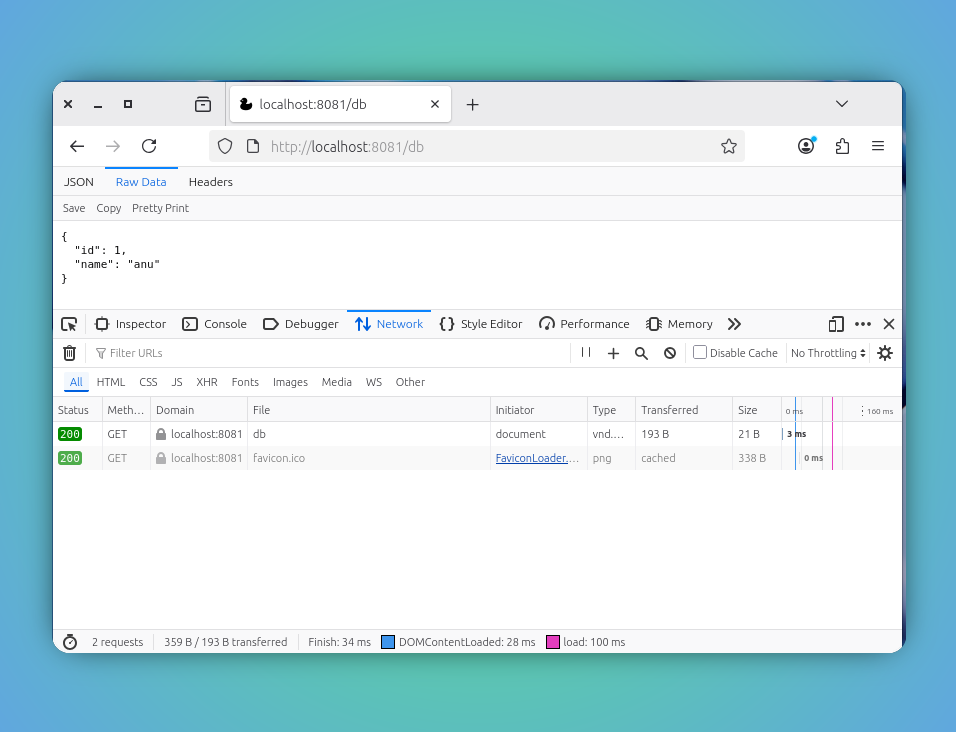Filter requests by XHR type
This screenshot has width=956, height=732.
207,382
